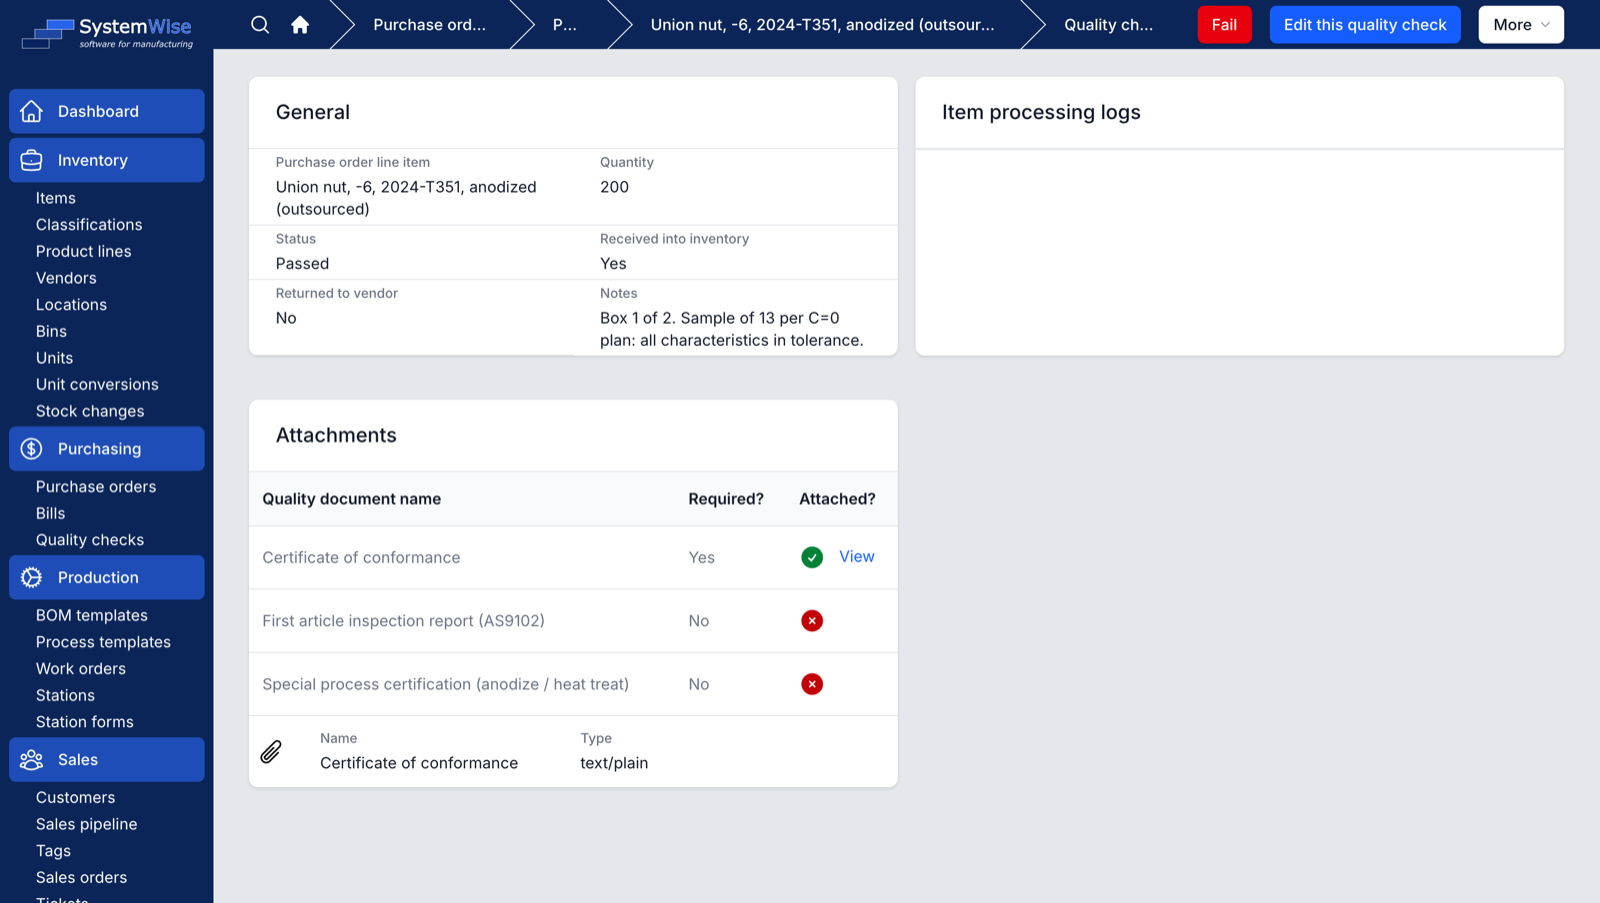Image resolution: width=1600 pixels, height=903 pixels.
Task: Open Process templates page
Action: (x=103, y=642)
